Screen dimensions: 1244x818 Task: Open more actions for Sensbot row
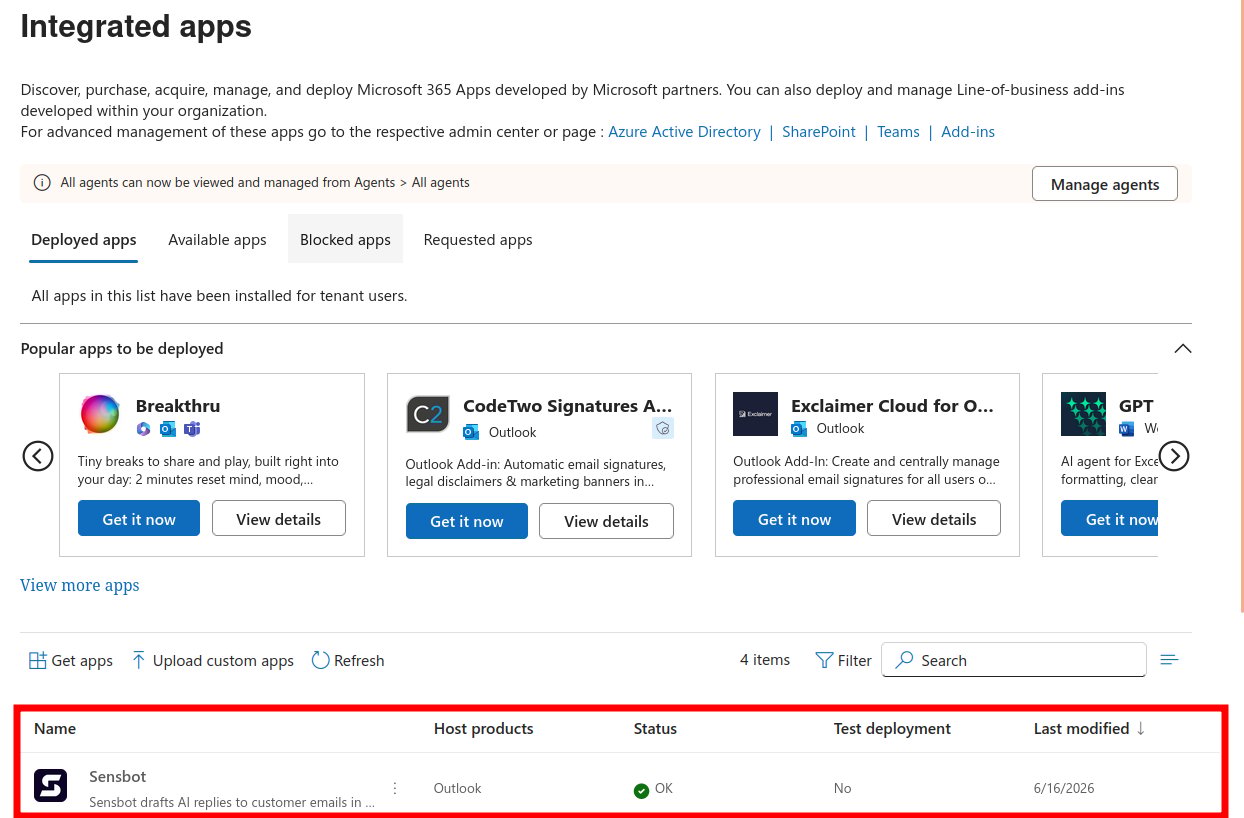click(x=395, y=788)
